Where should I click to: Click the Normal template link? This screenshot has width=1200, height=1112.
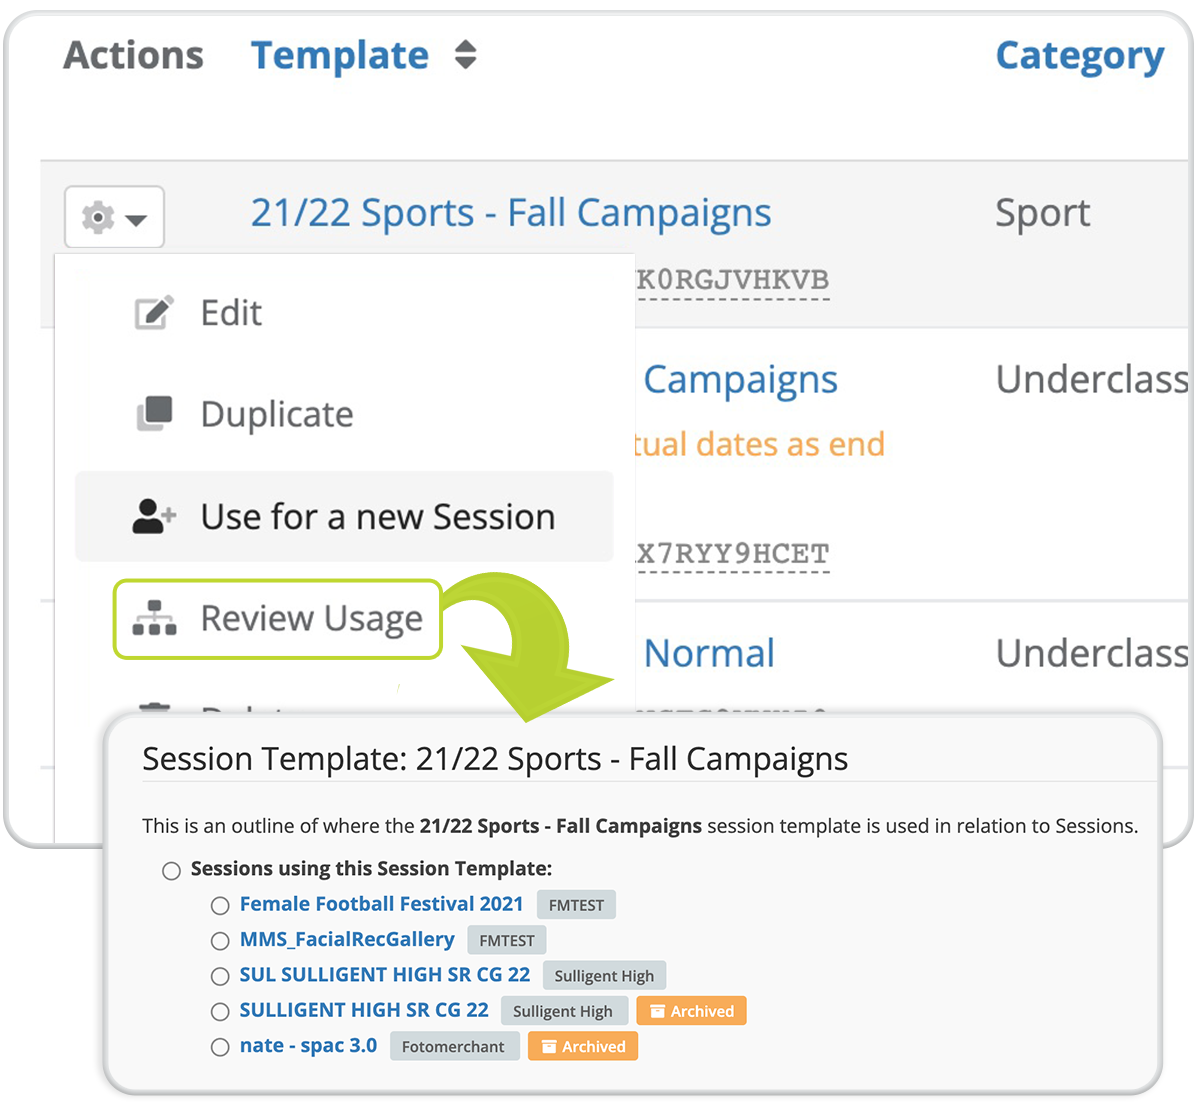tap(709, 653)
